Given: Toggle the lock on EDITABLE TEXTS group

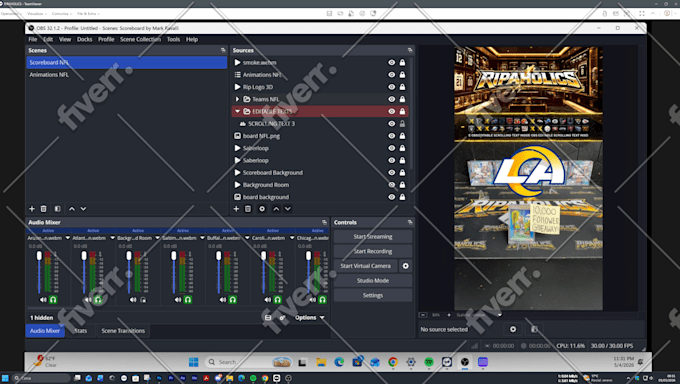Looking at the screenshot, I should tap(402, 112).
